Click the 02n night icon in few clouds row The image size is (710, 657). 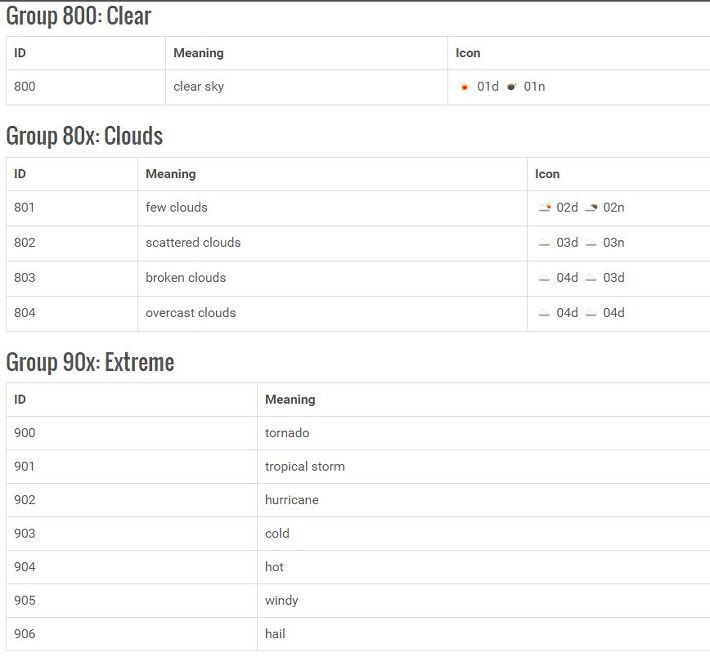pos(591,208)
